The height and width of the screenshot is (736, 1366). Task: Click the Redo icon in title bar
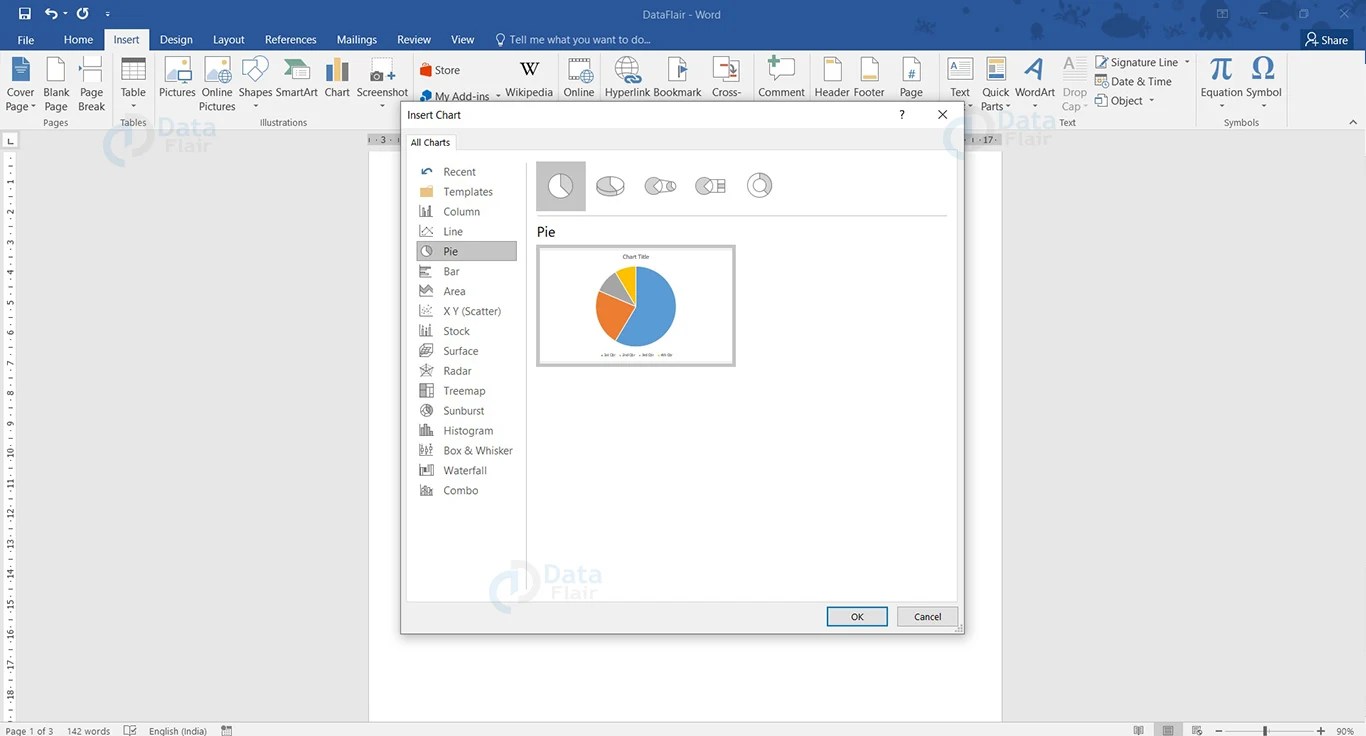tap(82, 14)
